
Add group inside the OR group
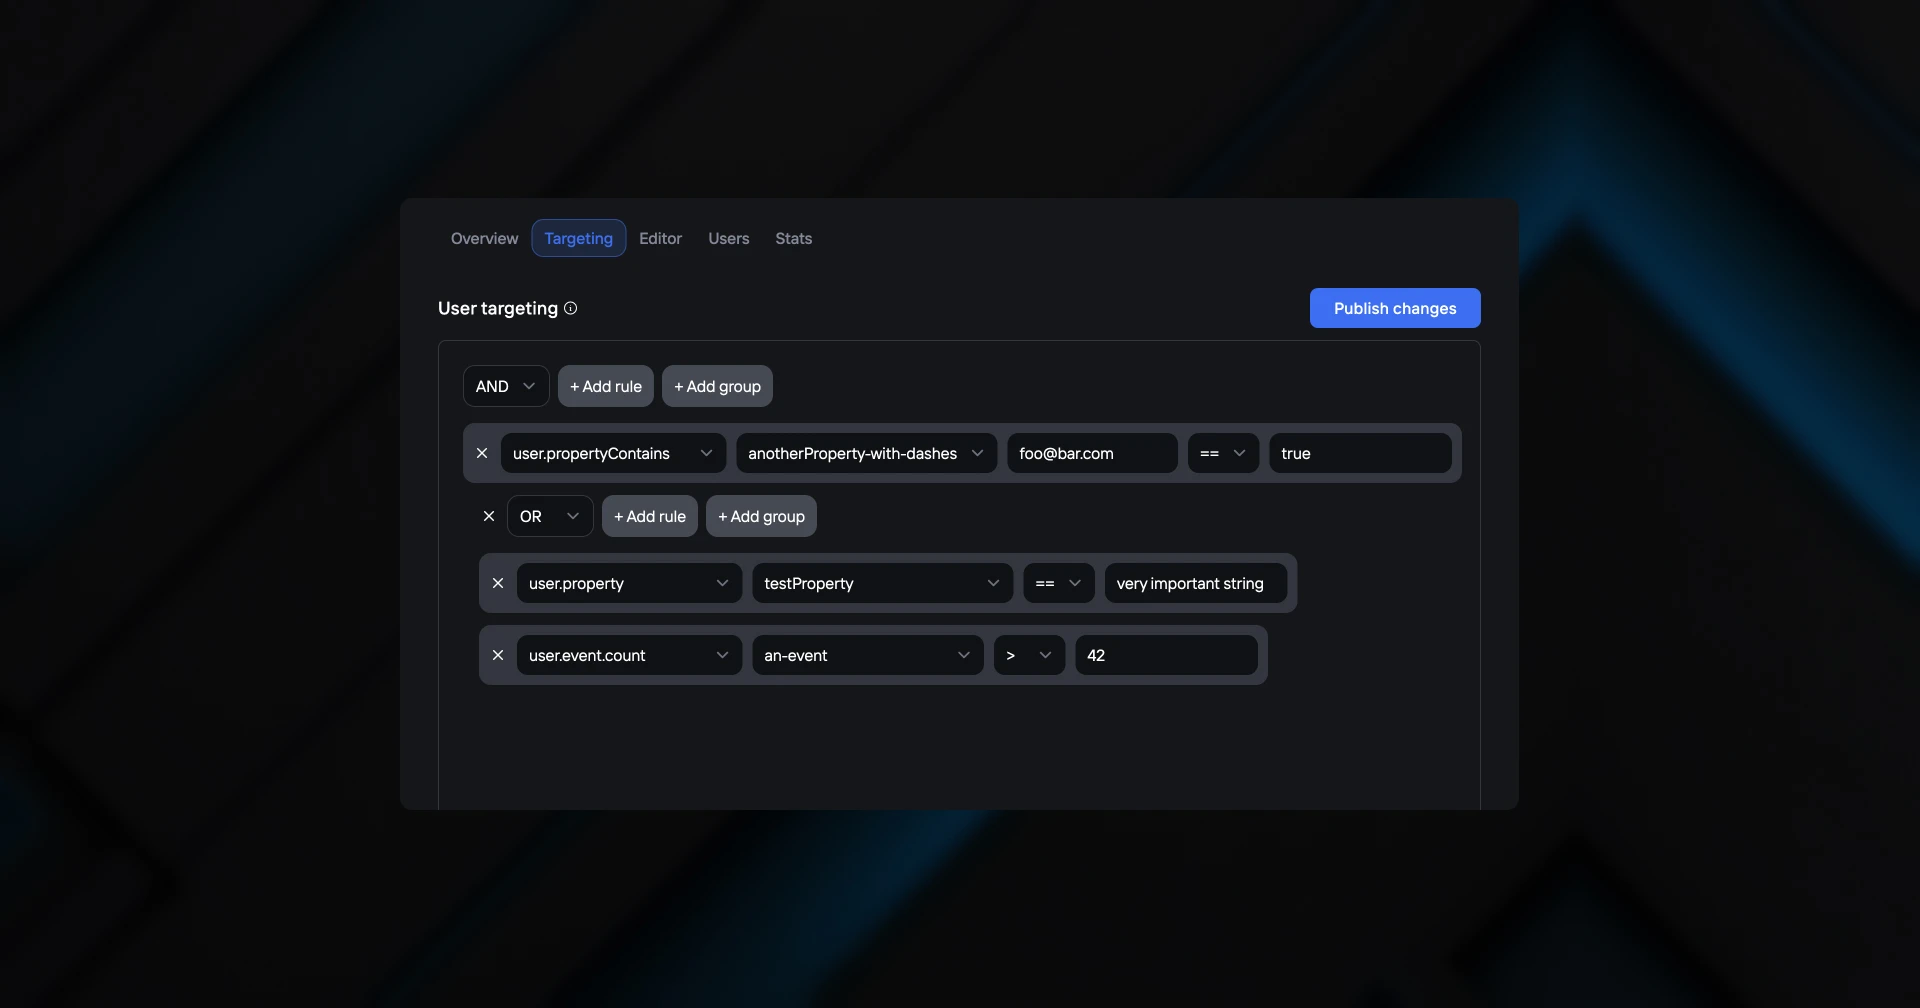pyautogui.click(x=761, y=516)
